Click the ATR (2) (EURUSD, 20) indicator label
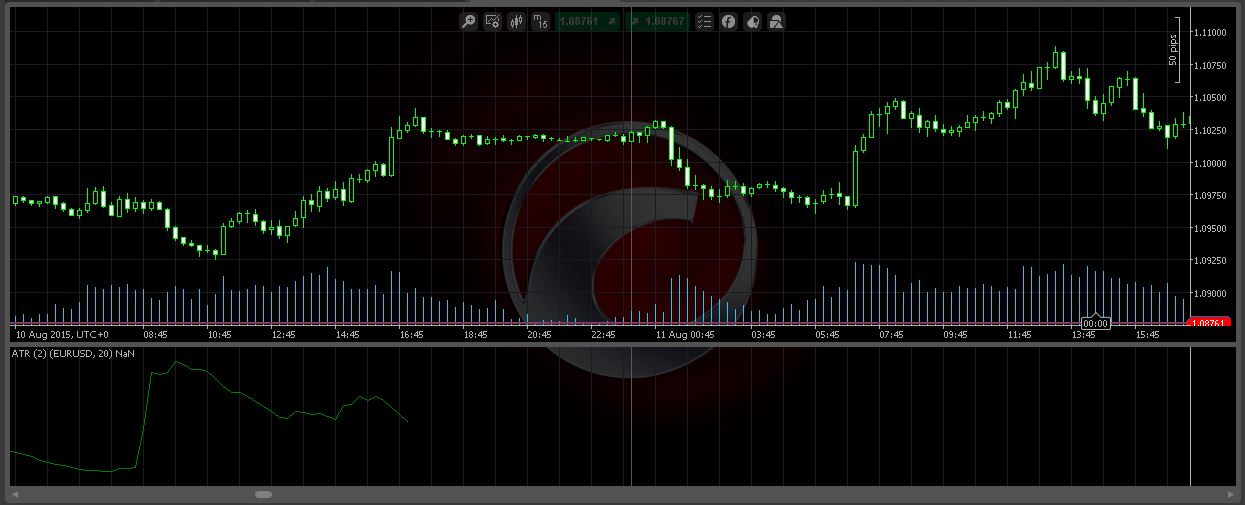1245x505 pixels. point(72,354)
